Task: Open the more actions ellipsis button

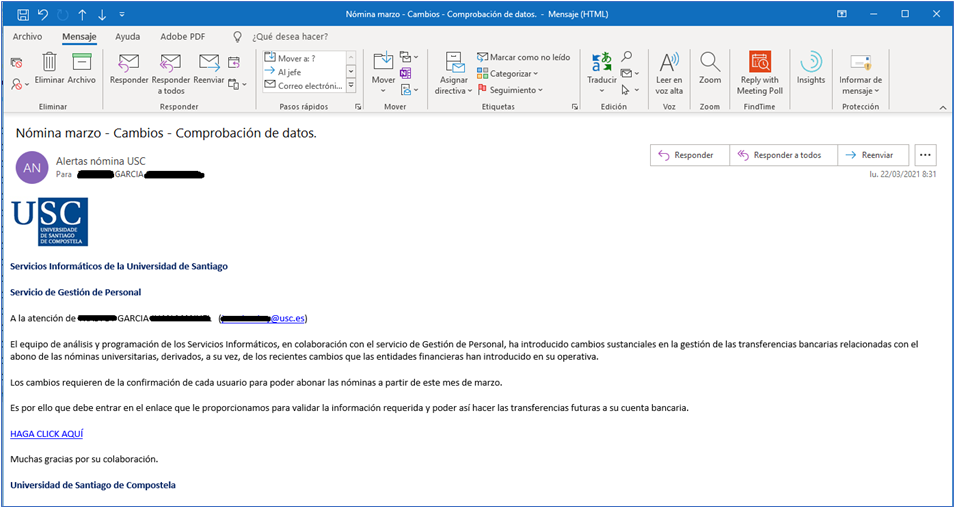Action: click(x=925, y=155)
